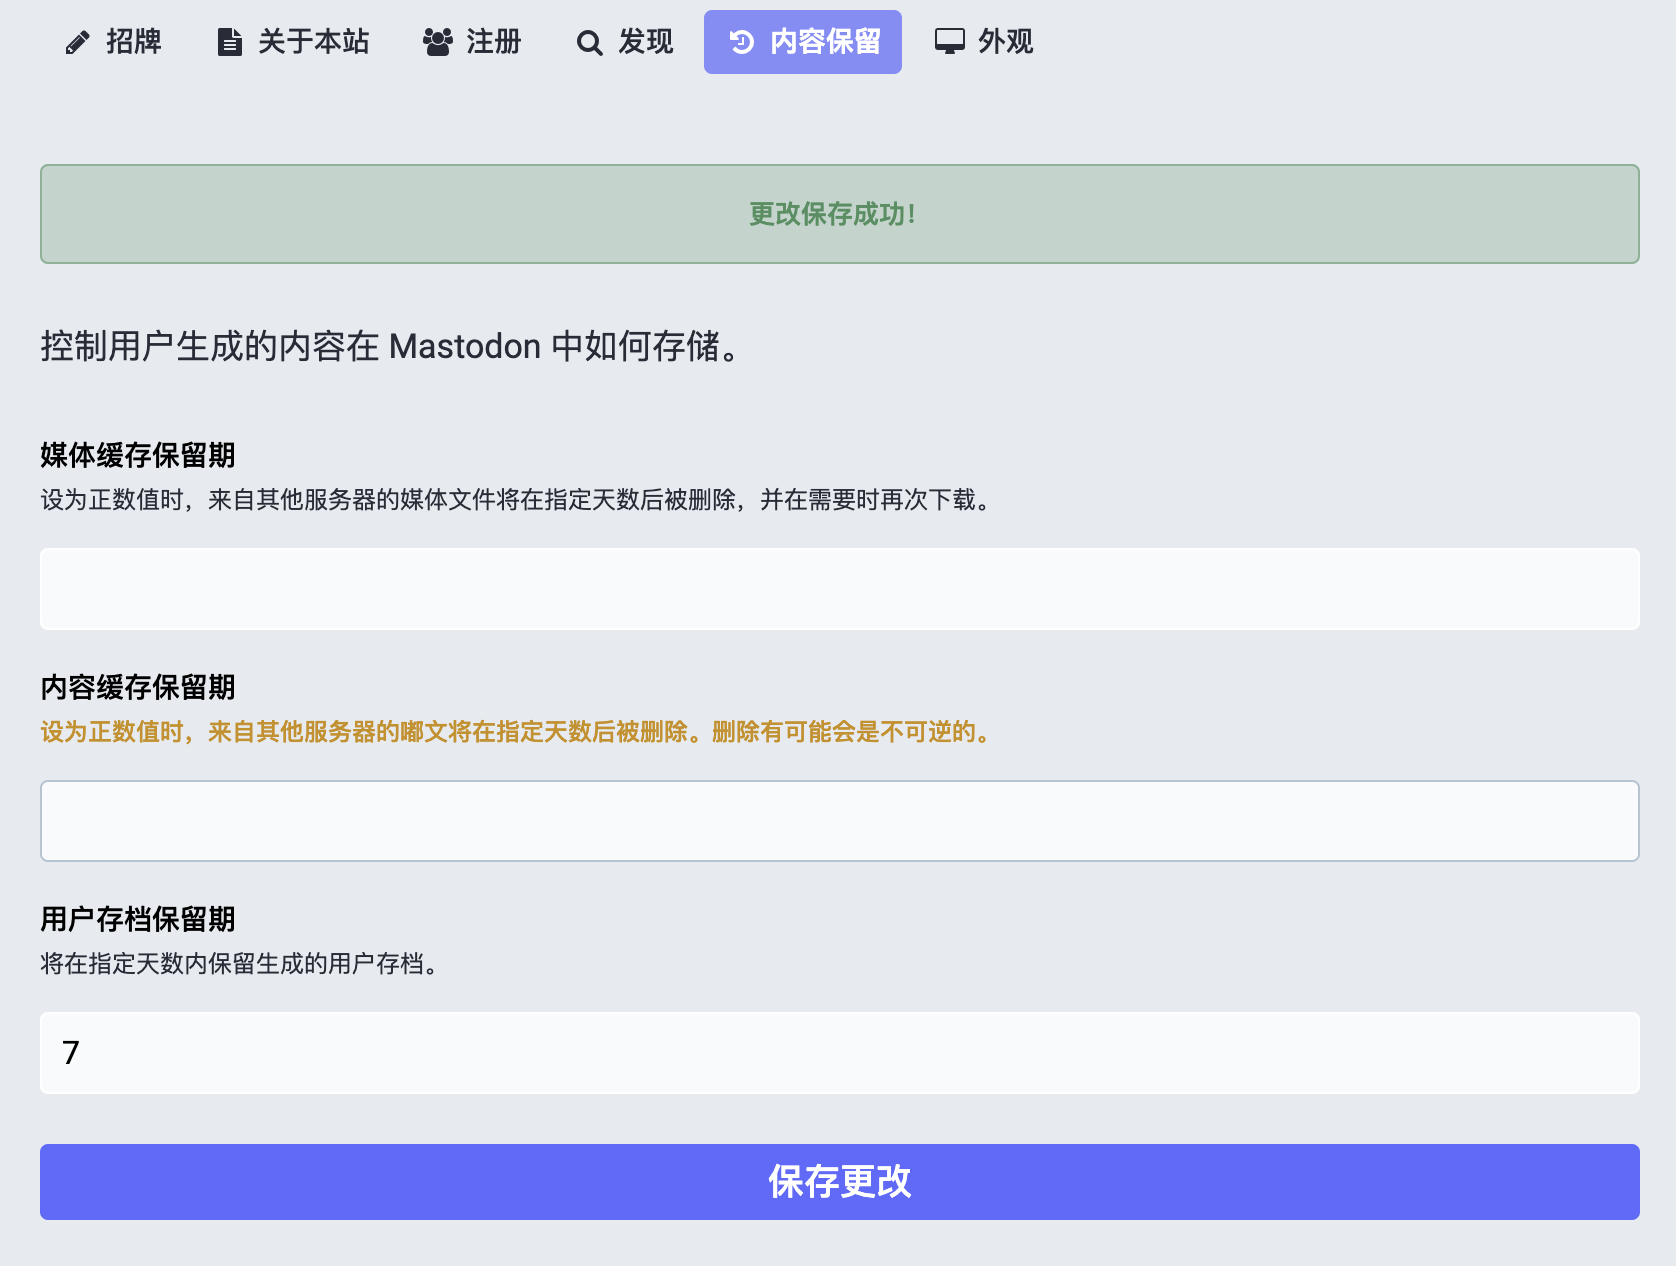This screenshot has height=1266, width=1676.
Task: Focus the 媒体缓存保留期 input field
Action: tap(839, 589)
